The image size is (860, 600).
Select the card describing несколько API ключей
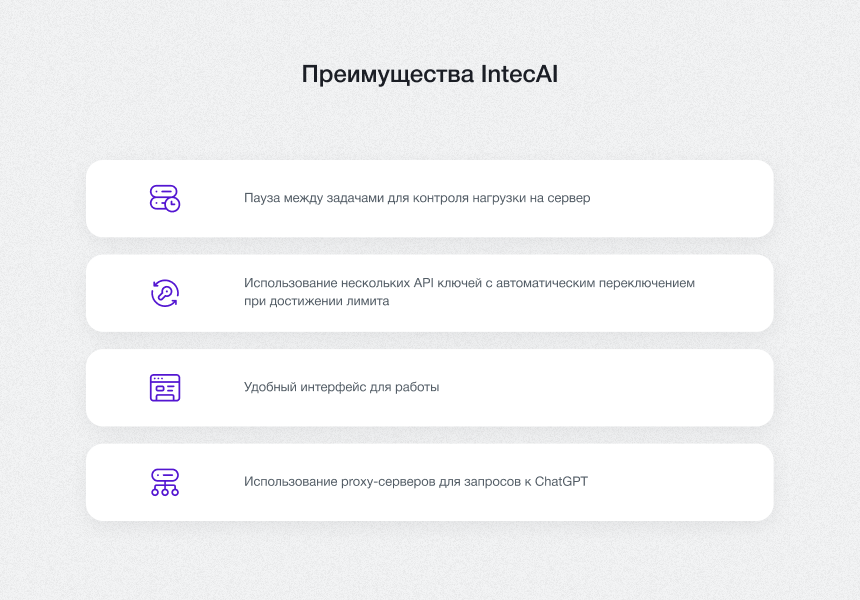coord(430,292)
